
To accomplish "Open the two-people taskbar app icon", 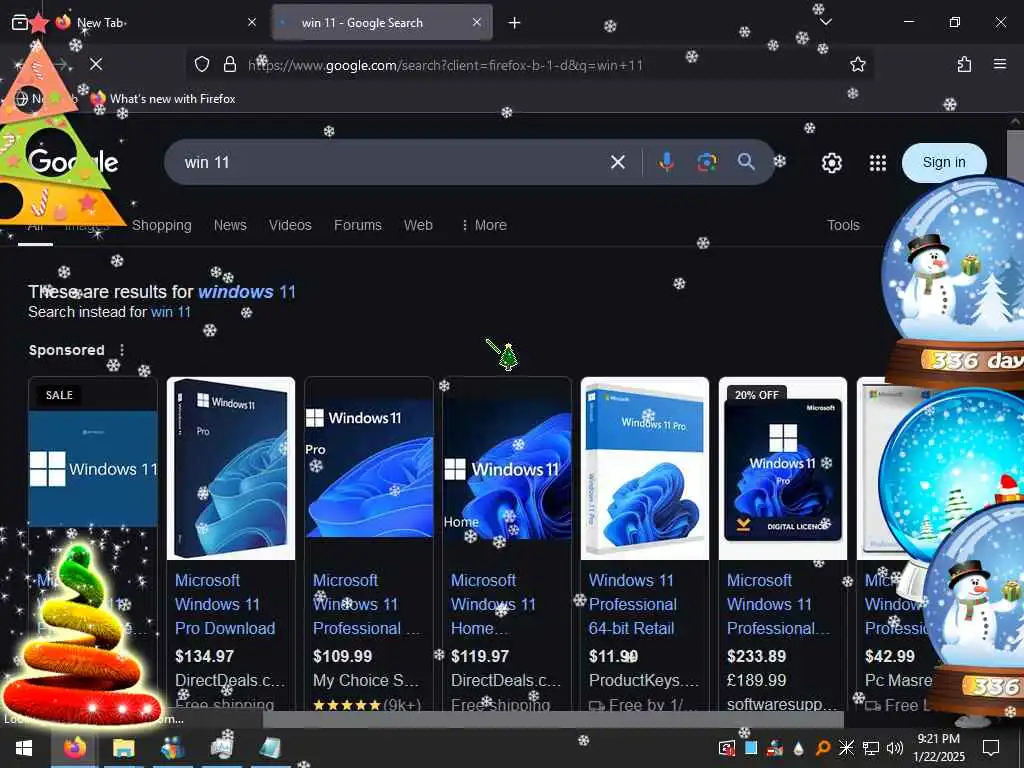I will 172,748.
